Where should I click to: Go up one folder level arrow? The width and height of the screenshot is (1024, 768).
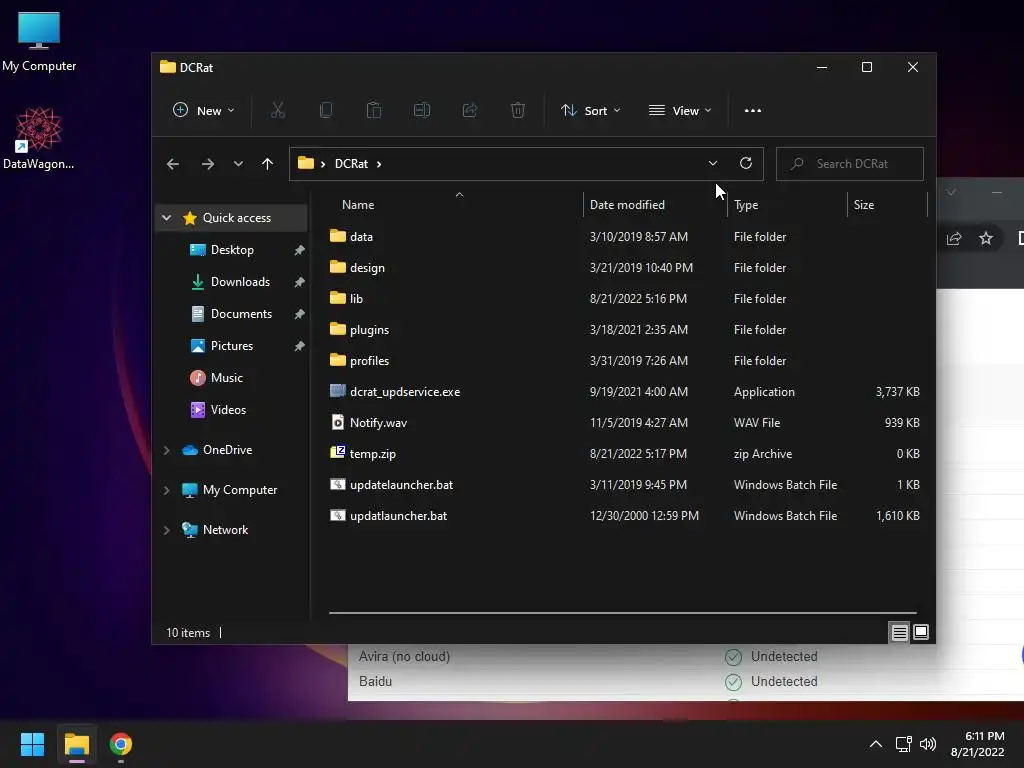tap(267, 164)
